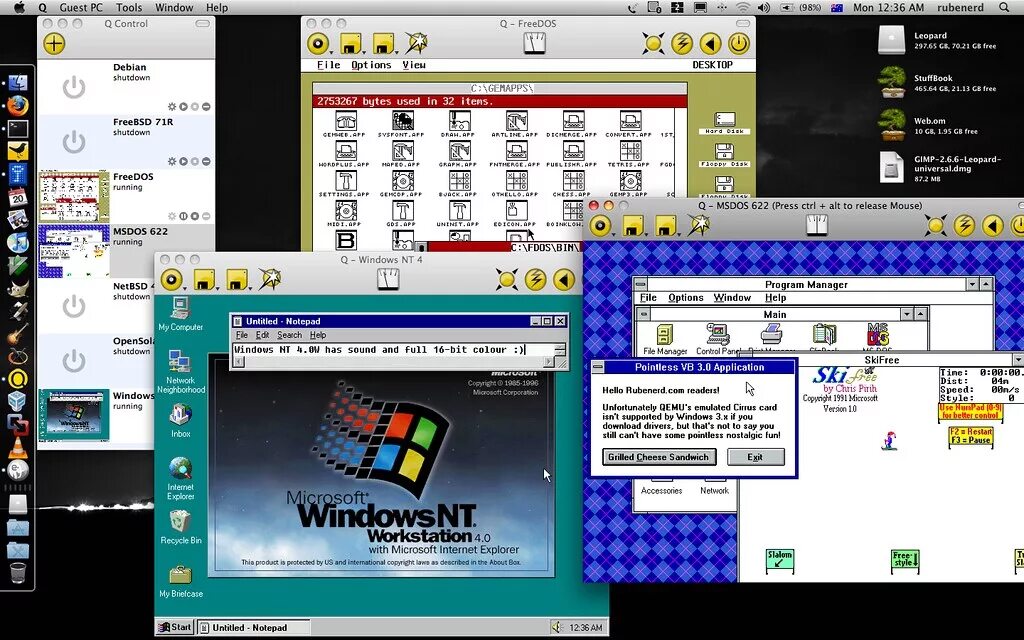Open GEM File menu in FreeDOS
This screenshot has width=1024, height=640.
[328, 65]
